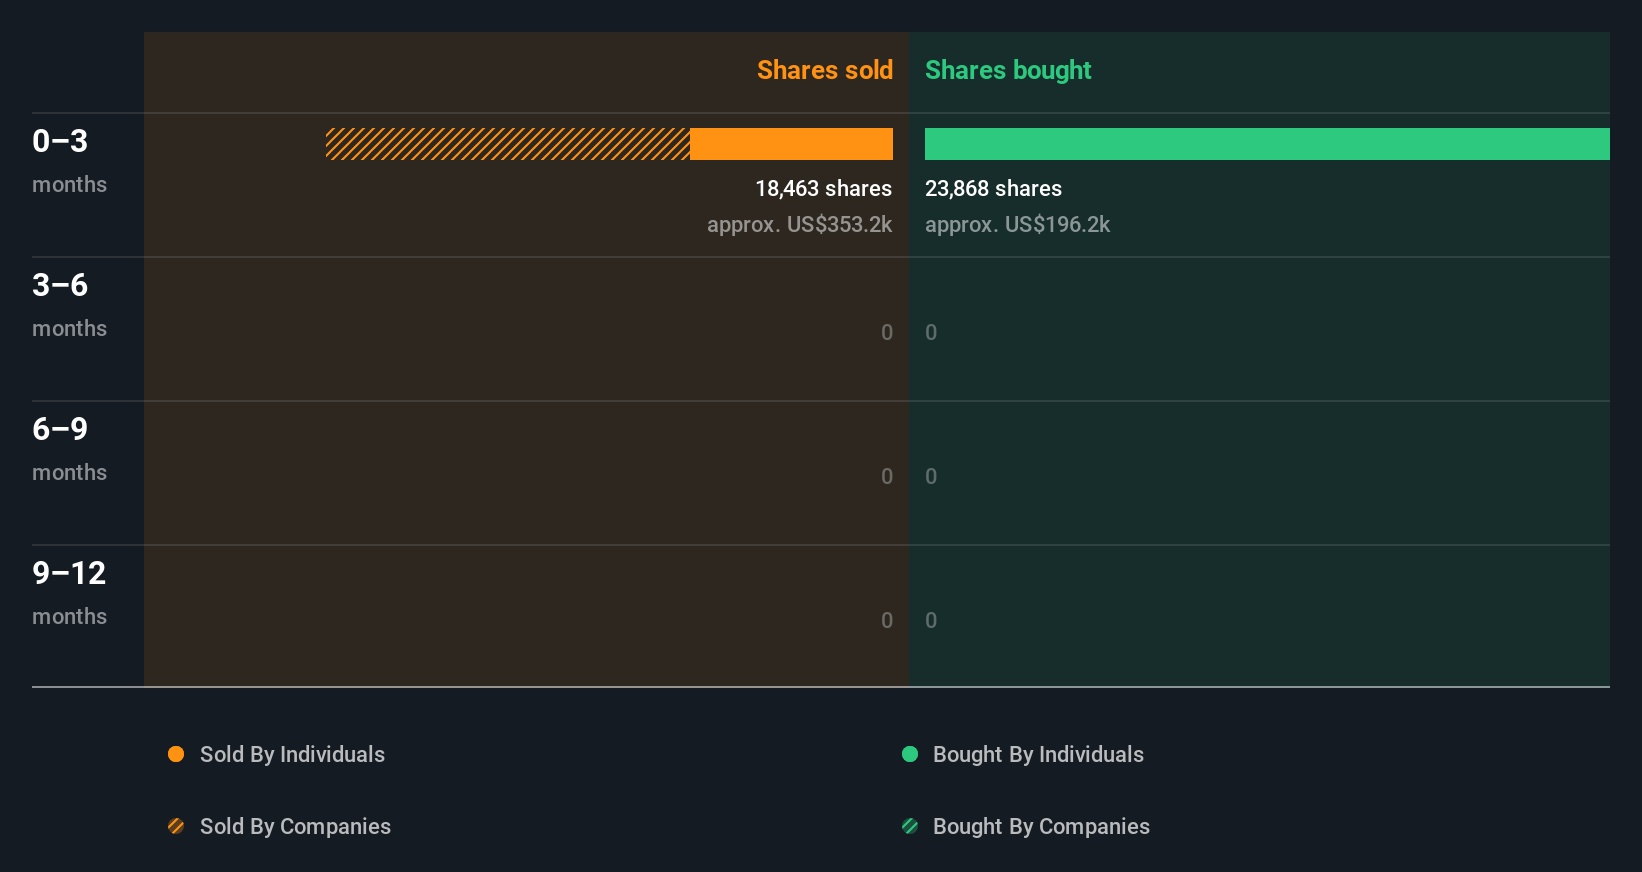Click the sold zero in the 9–12 months row
This screenshot has width=1642, height=872.
coord(887,621)
